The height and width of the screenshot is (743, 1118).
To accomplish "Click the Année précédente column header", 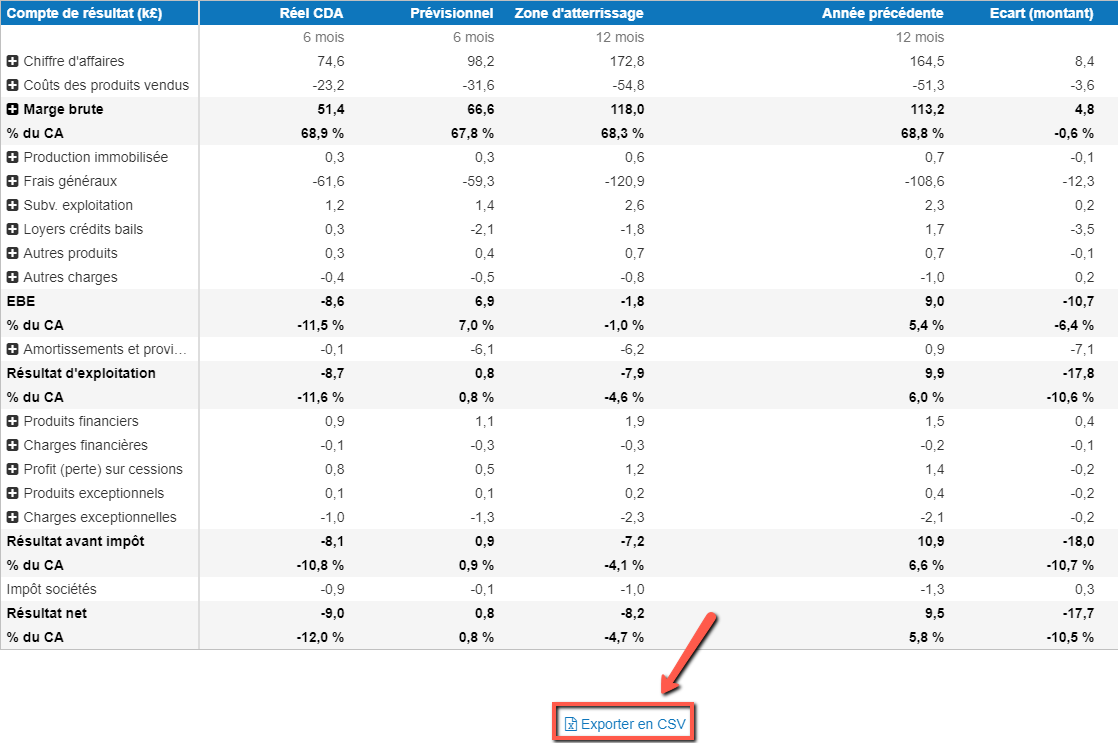I will coord(883,13).
